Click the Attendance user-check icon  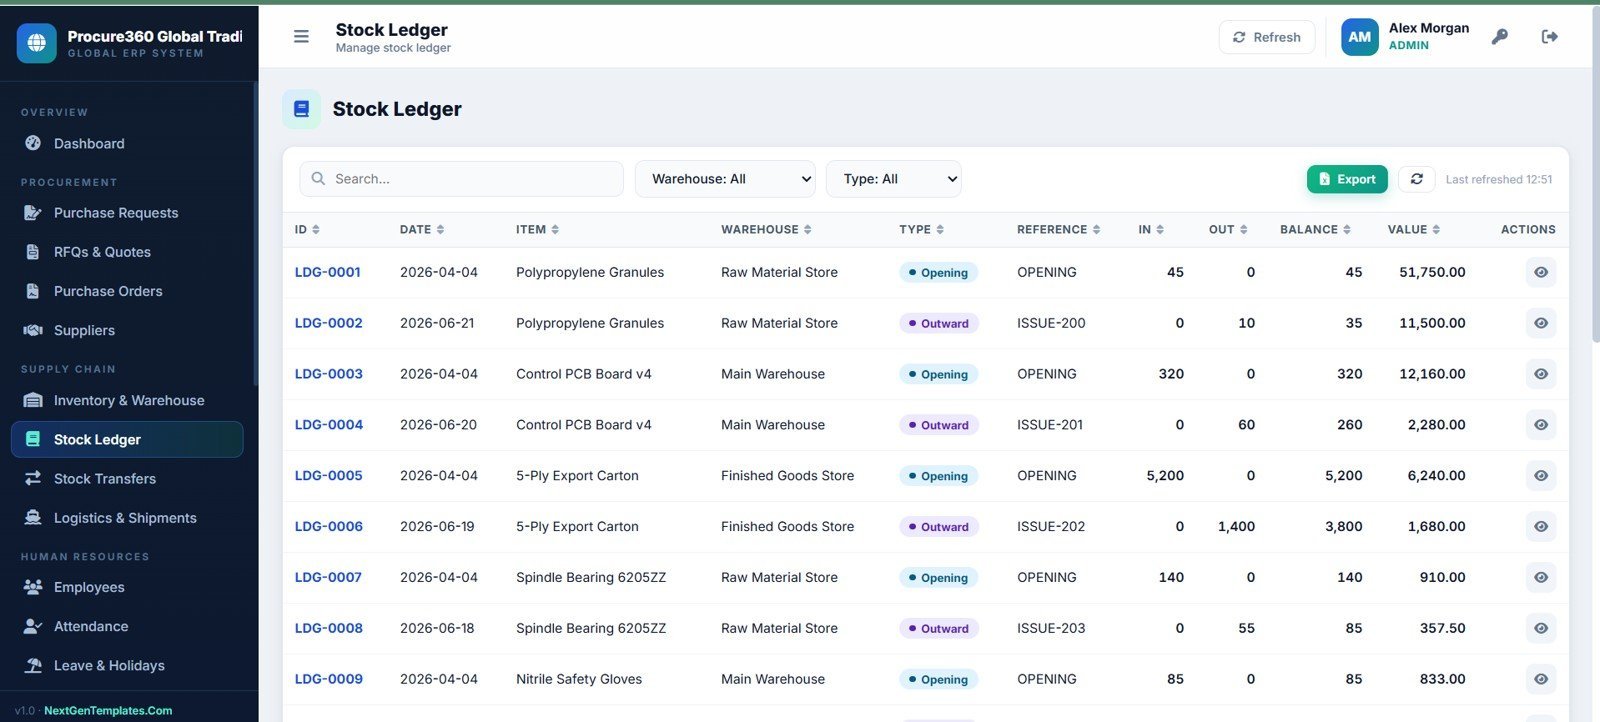[x=33, y=626]
